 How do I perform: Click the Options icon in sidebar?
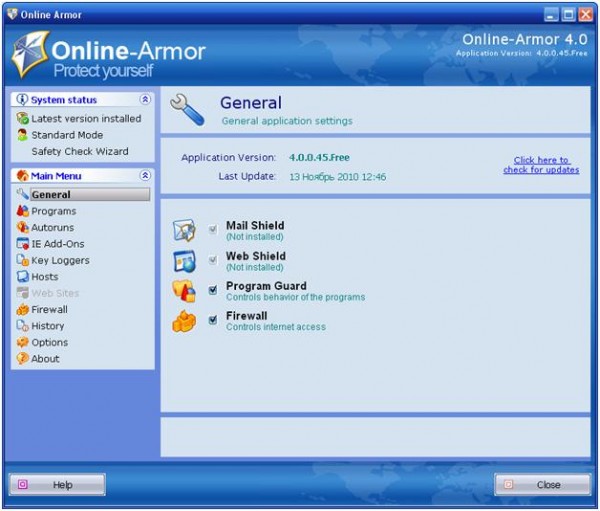click(23, 342)
